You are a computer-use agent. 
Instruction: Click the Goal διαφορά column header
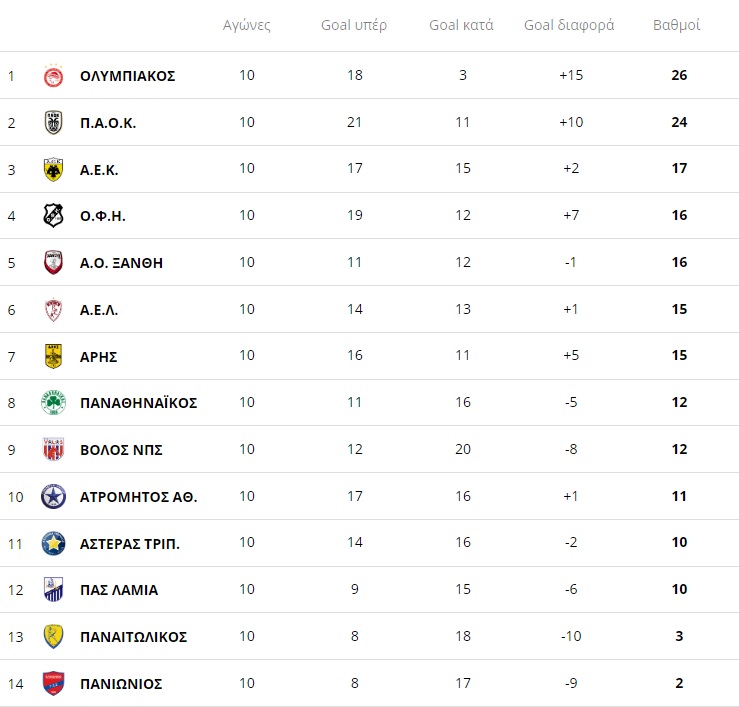pyautogui.click(x=569, y=25)
